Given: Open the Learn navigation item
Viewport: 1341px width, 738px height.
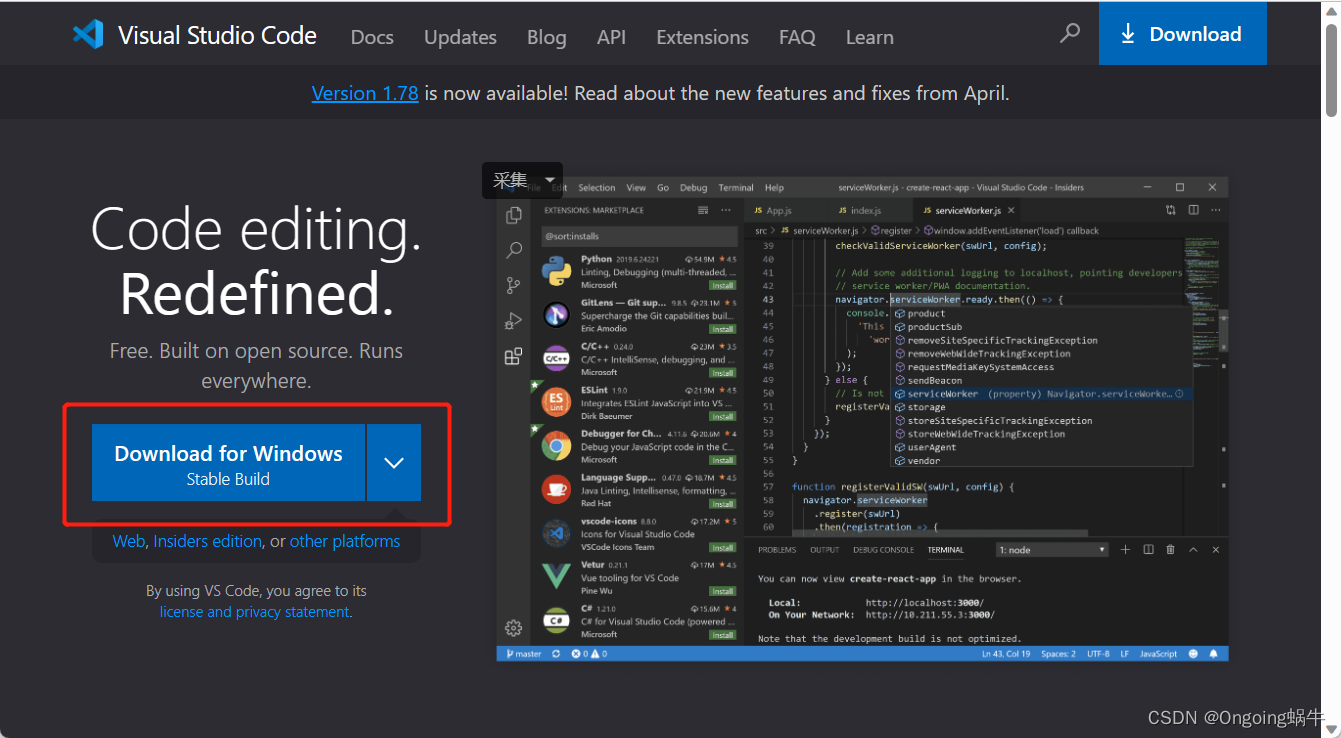Looking at the screenshot, I should pyautogui.click(x=870, y=37).
